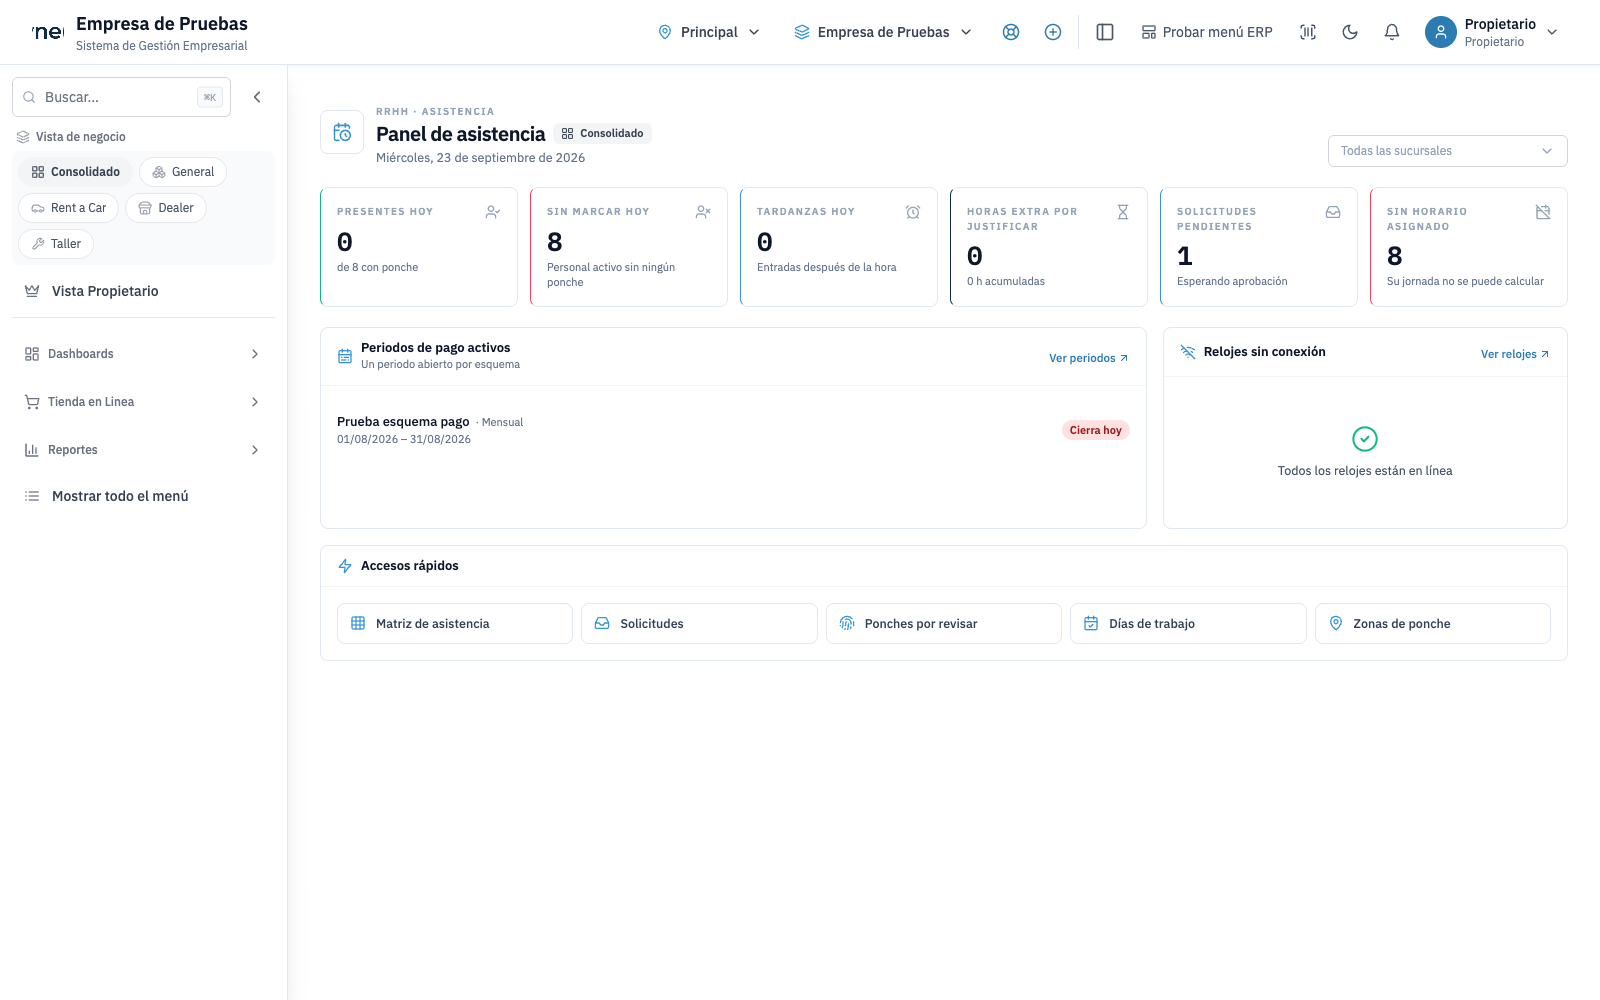Click the Presentes hoy user-check icon
Image resolution: width=1600 pixels, height=1000 pixels.
(493, 212)
